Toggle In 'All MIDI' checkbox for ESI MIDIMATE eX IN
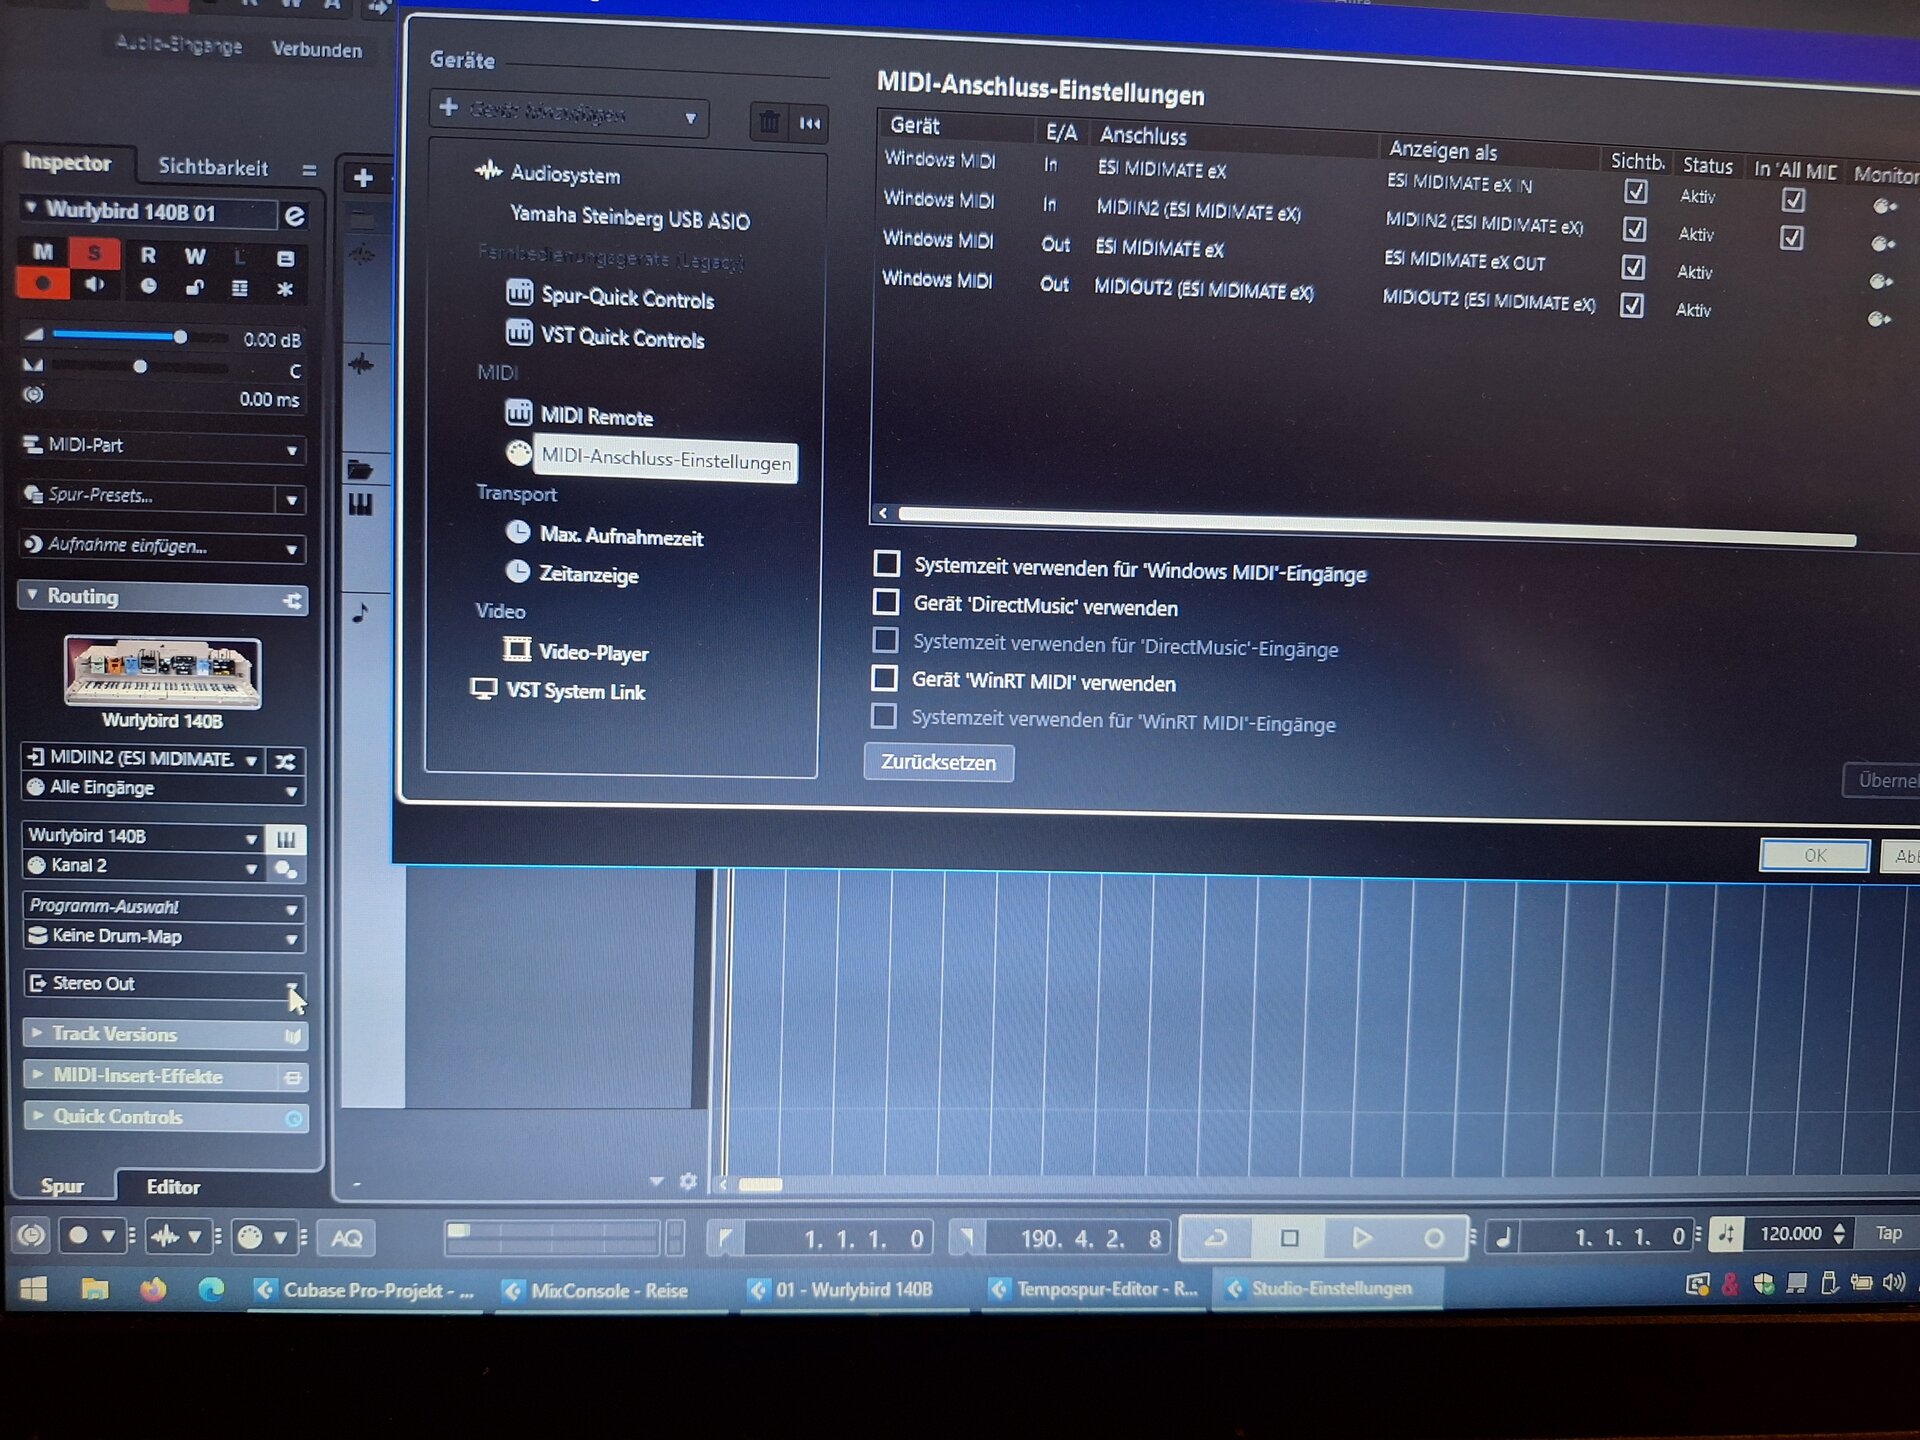1920x1440 pixels. [1793, 200]
